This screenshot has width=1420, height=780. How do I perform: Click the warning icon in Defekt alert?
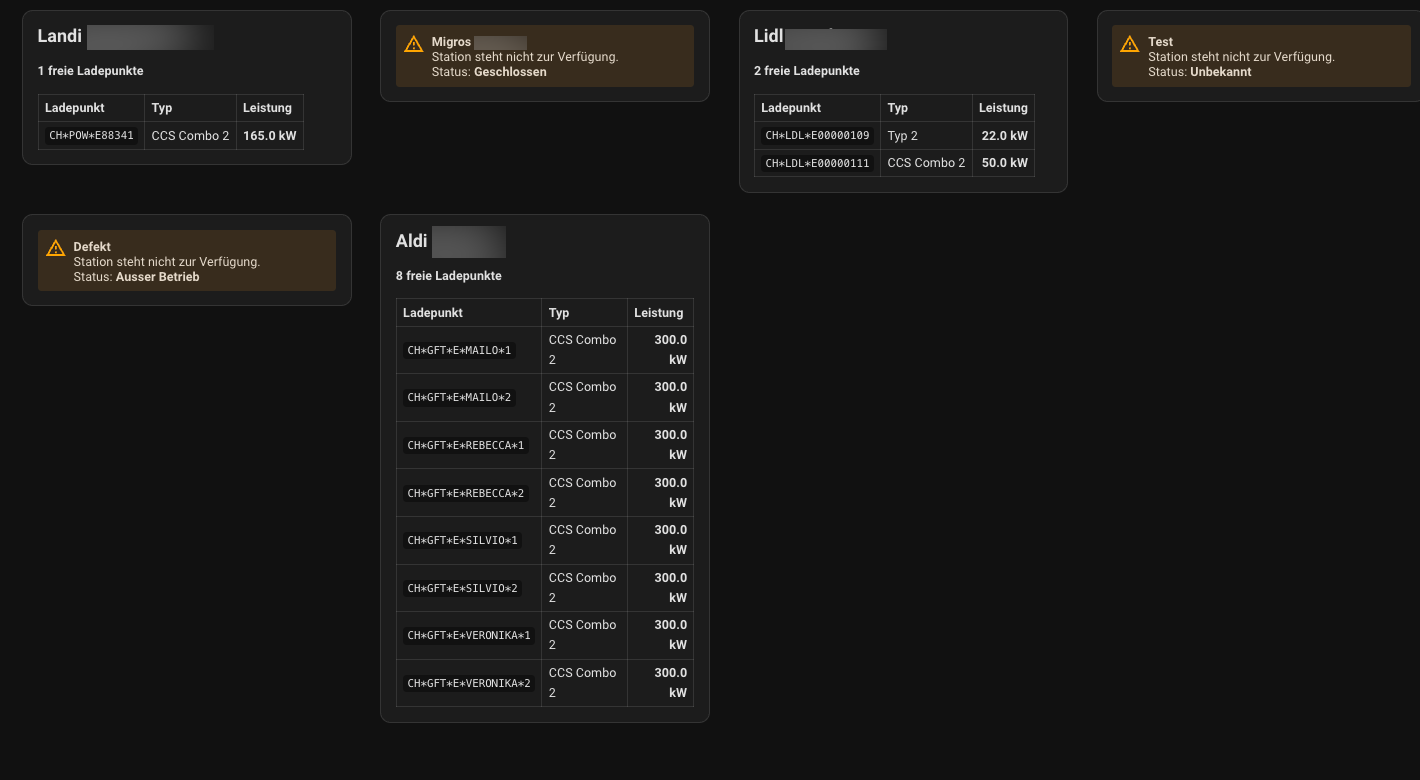click(x=54, y=248)
